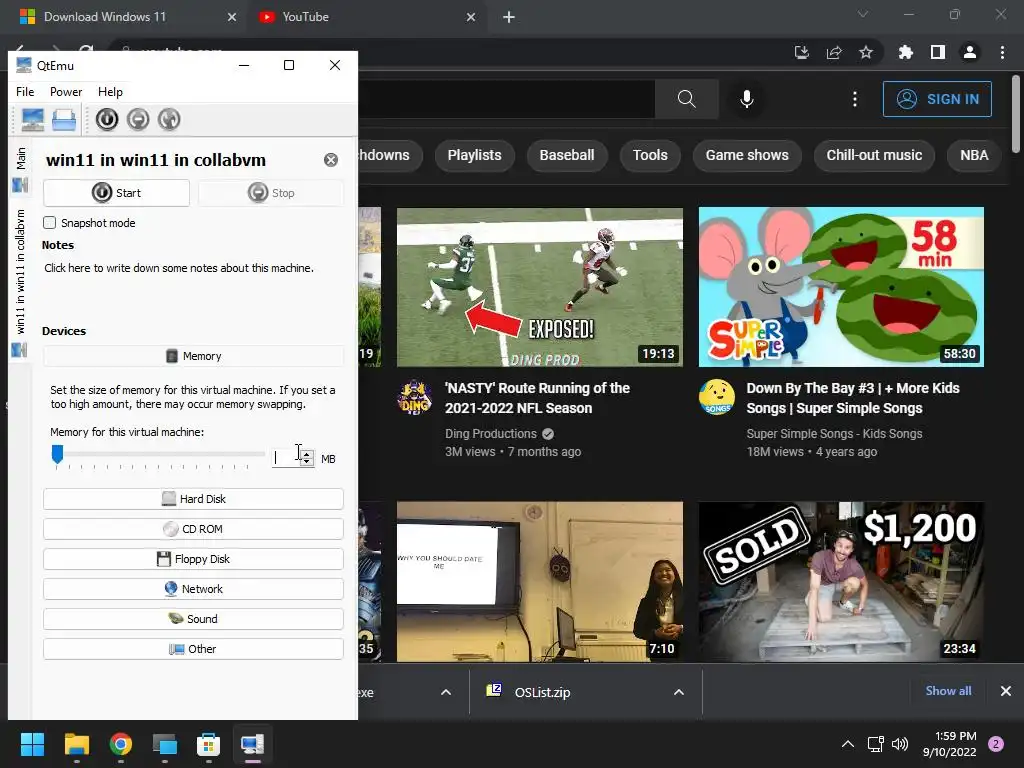Expand the Network section

click(193, 589)
